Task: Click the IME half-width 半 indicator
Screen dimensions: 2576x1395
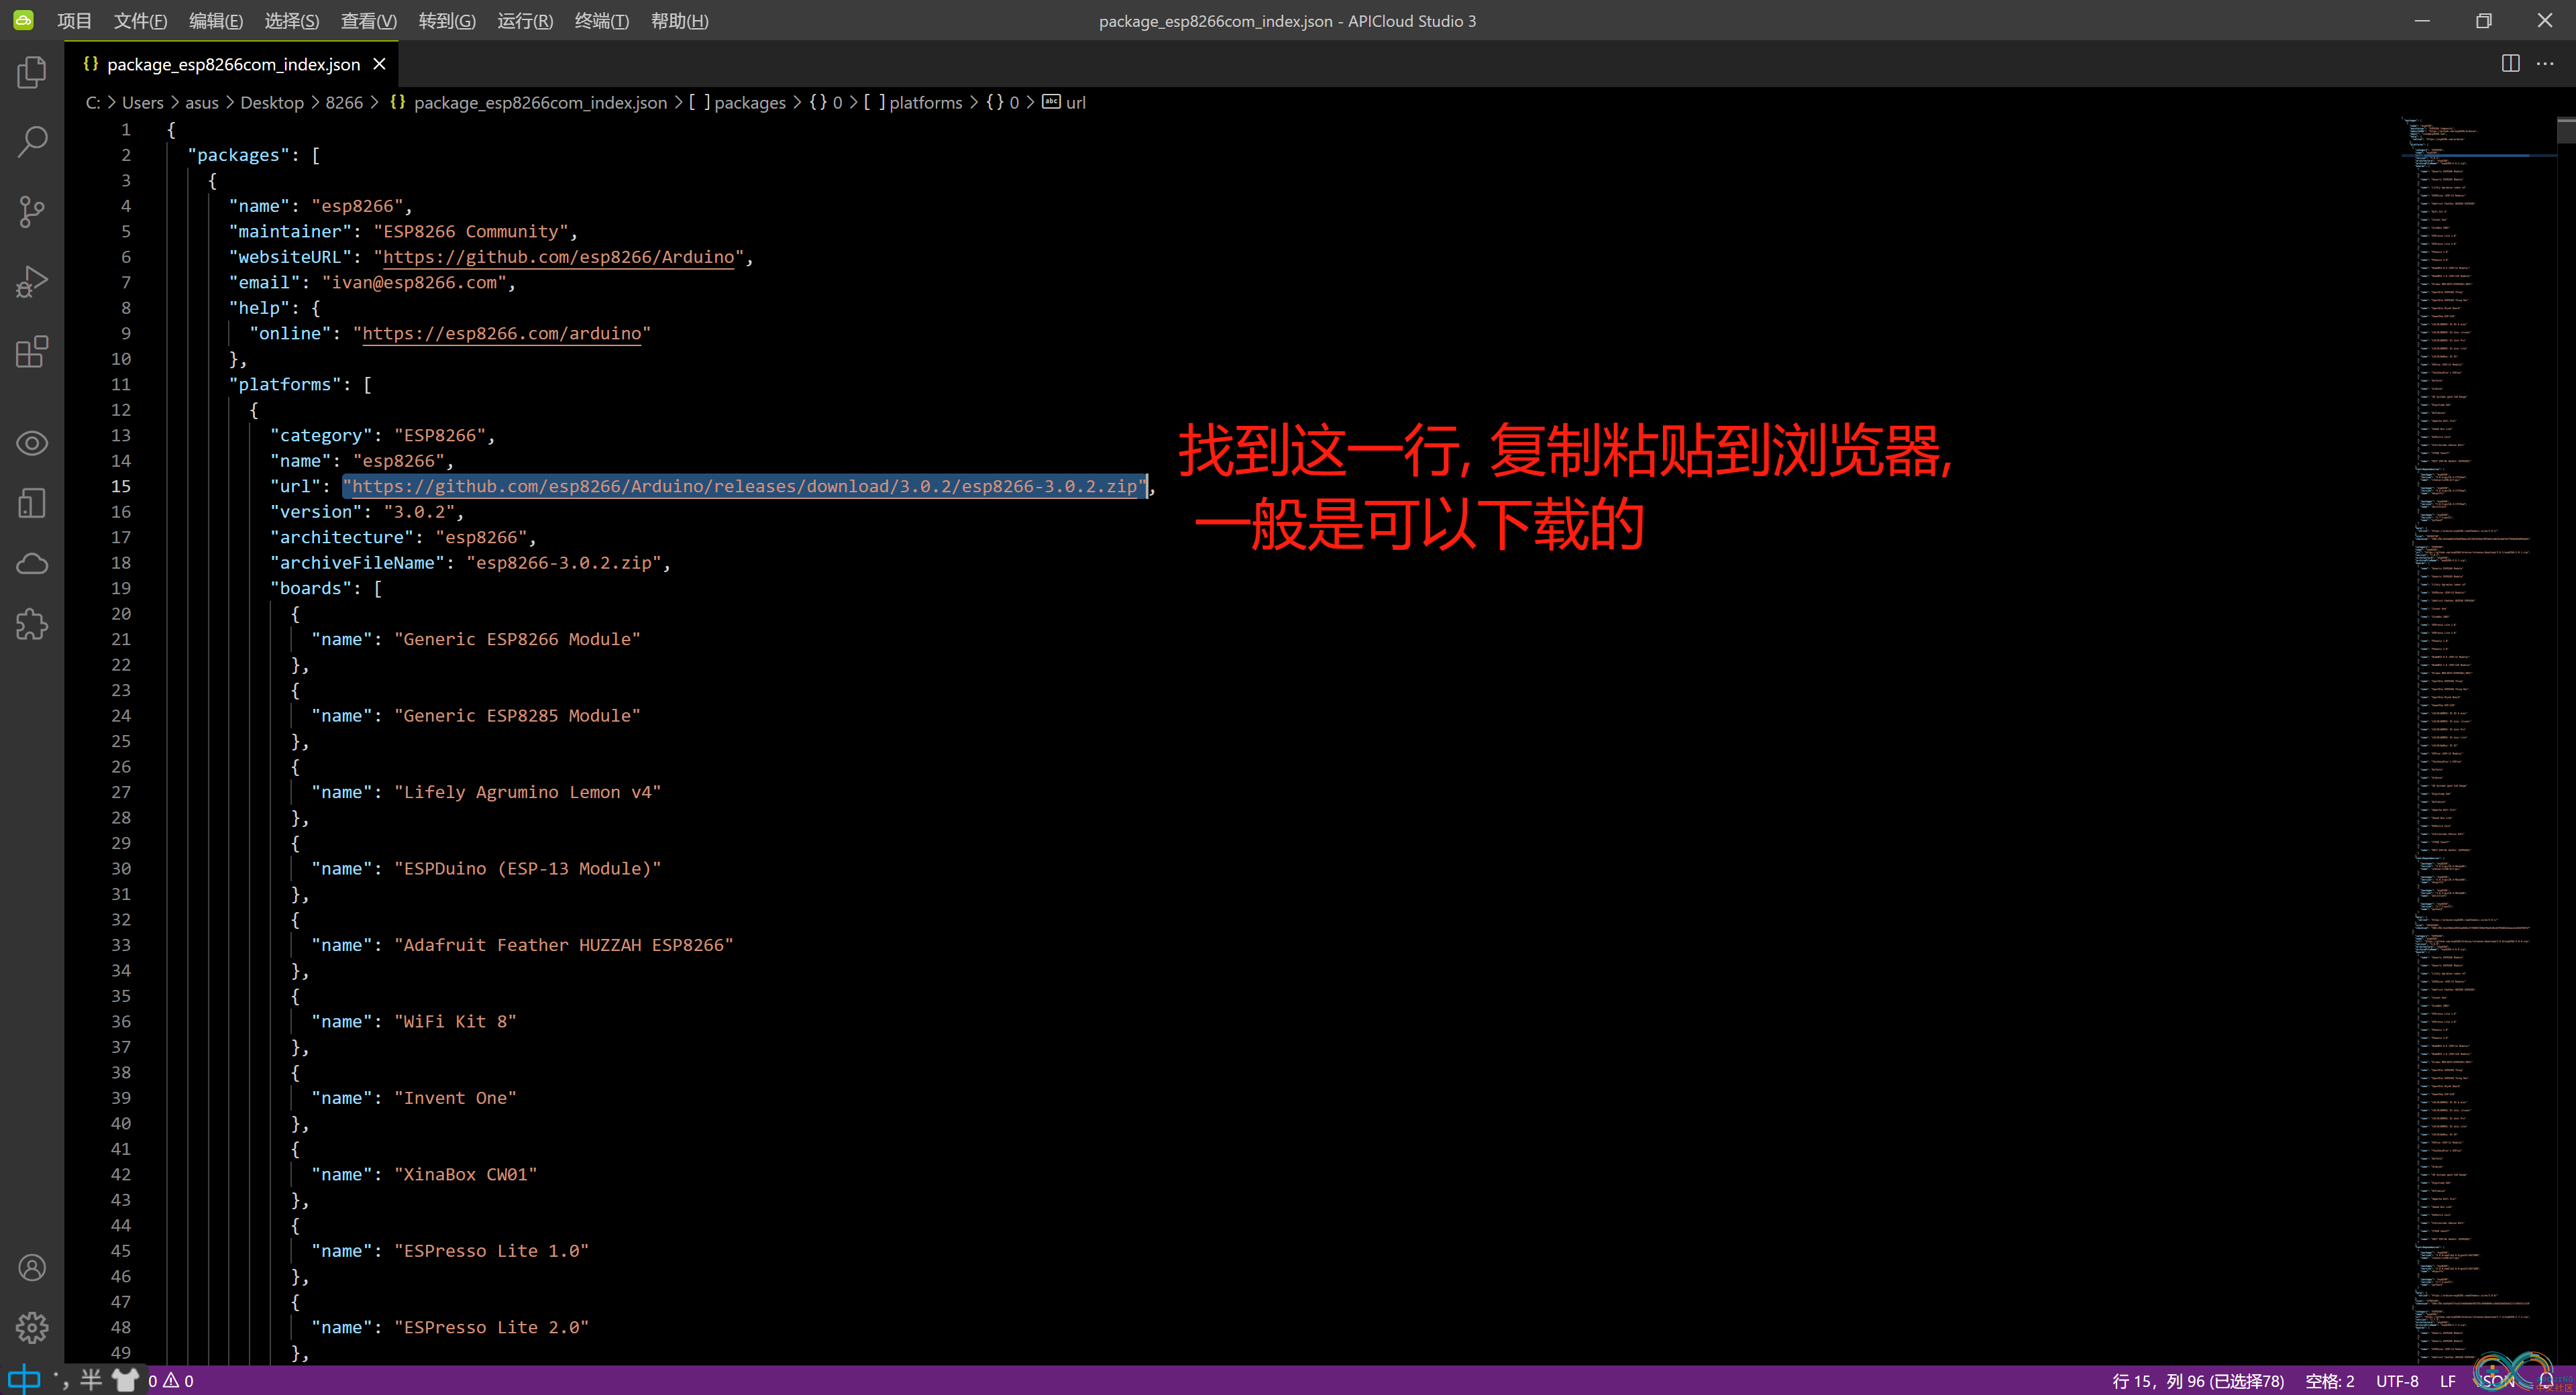Action: pyautogui.click(x=91, y=1380)
